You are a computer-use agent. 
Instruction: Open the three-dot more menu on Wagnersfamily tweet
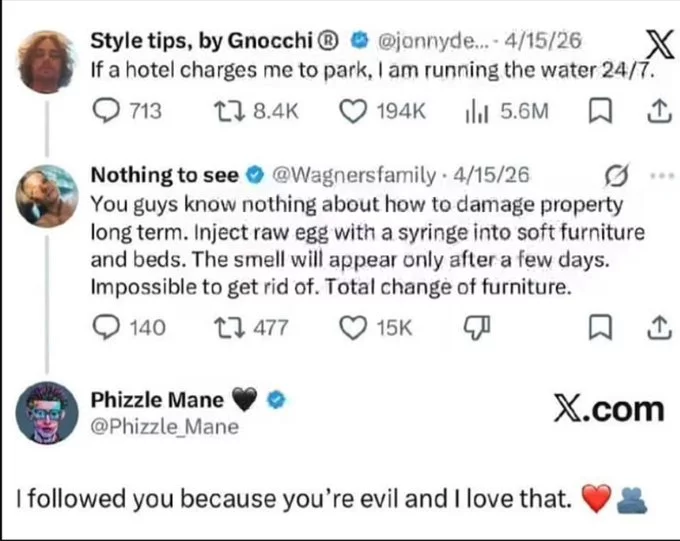pyautogui.click(x=662, y=176)
